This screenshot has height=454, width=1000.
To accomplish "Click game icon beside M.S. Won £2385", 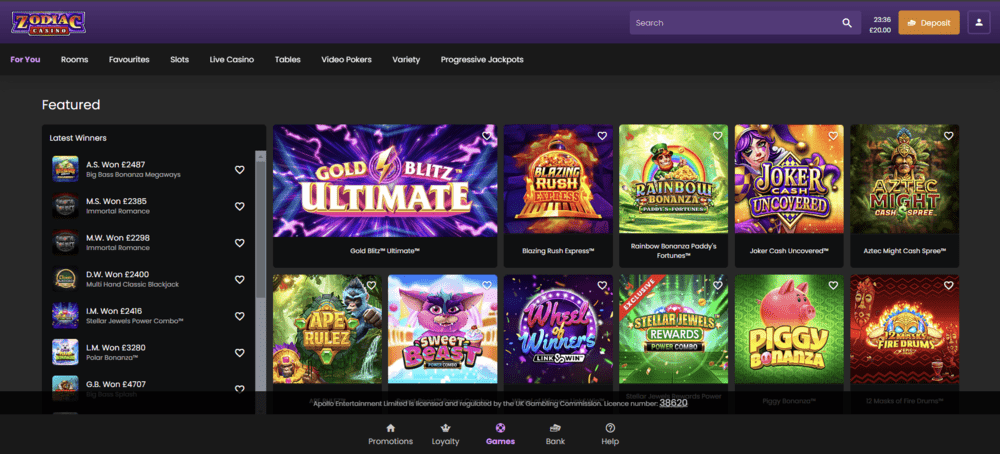I will pos(65,206).
